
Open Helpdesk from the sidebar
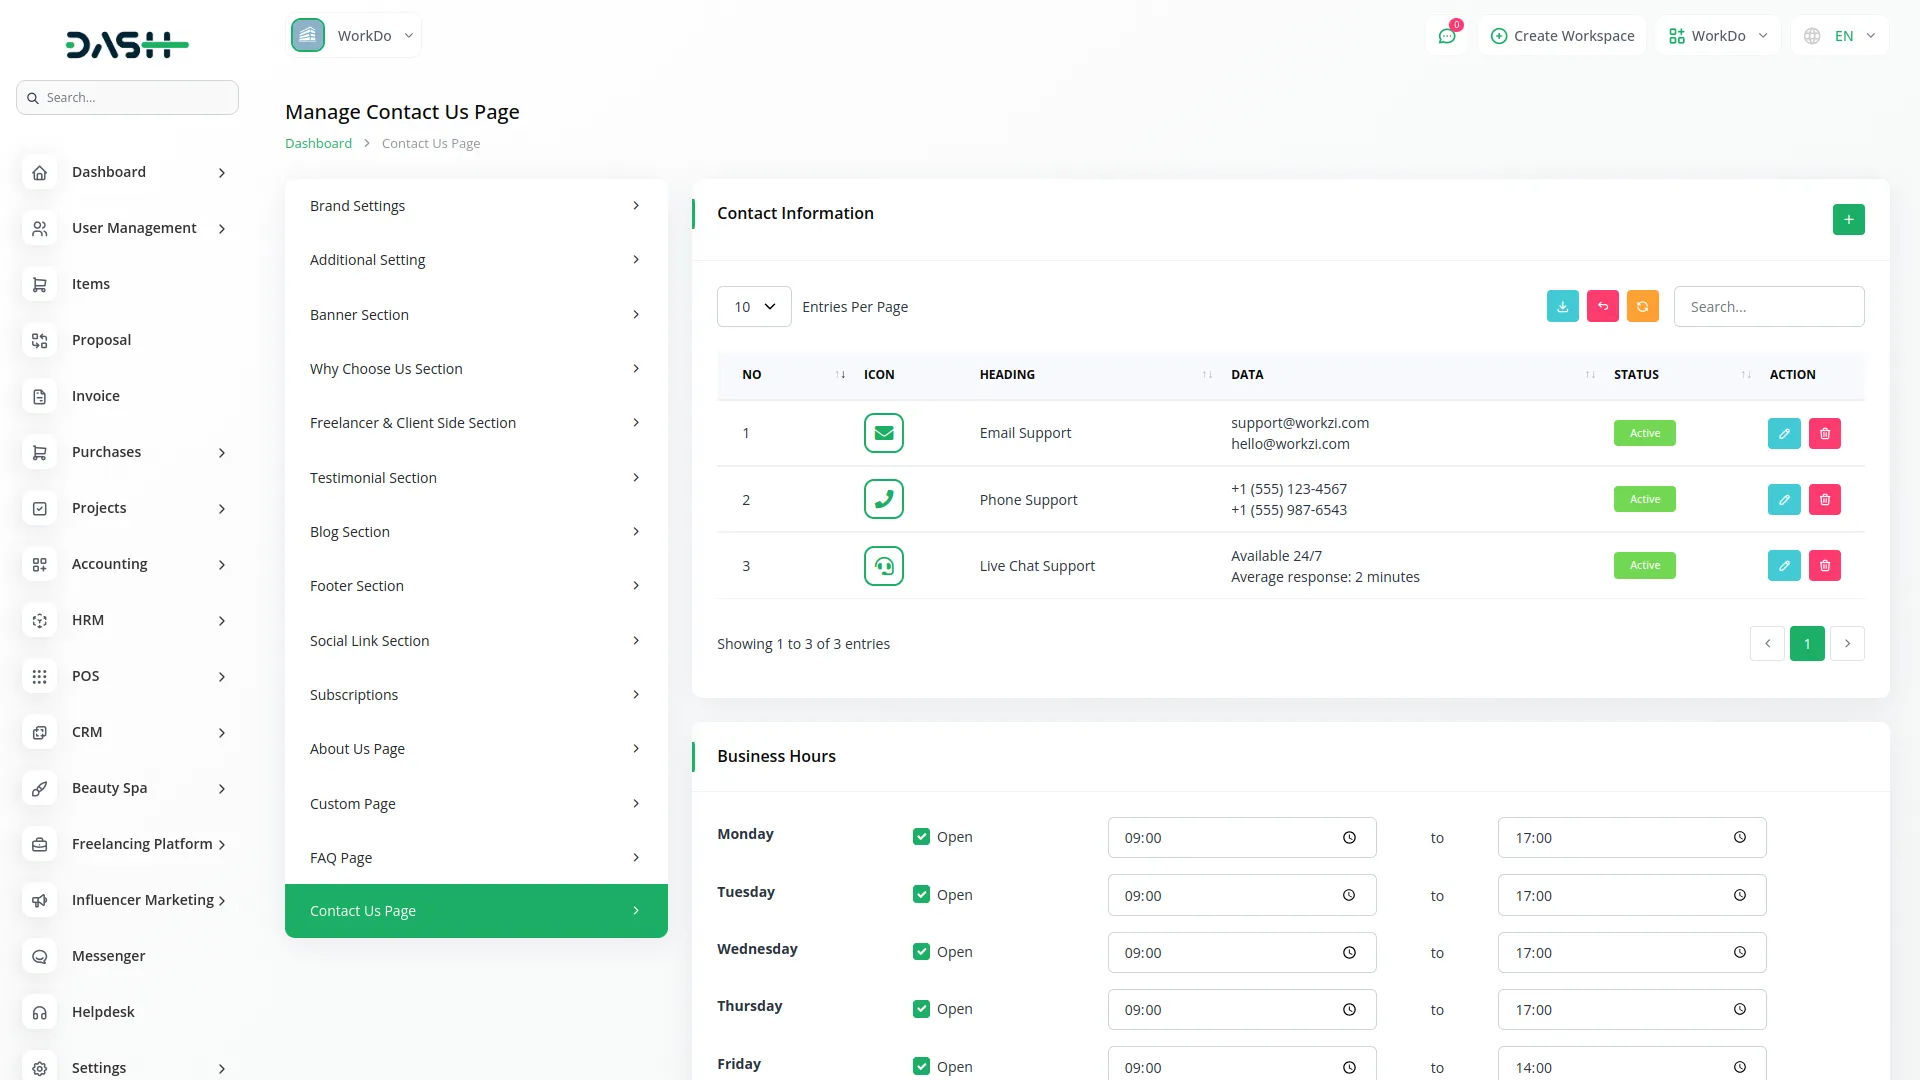[102, 1011]
